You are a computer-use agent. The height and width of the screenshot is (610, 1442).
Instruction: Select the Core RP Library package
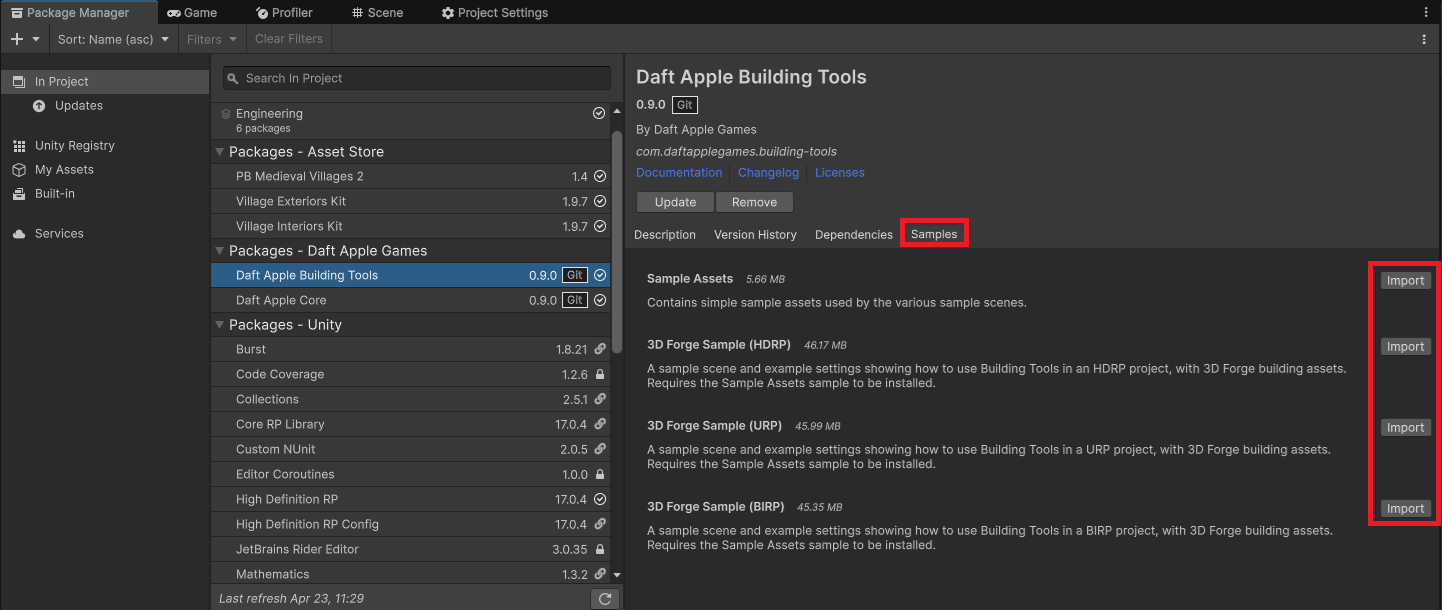(410, 424)
